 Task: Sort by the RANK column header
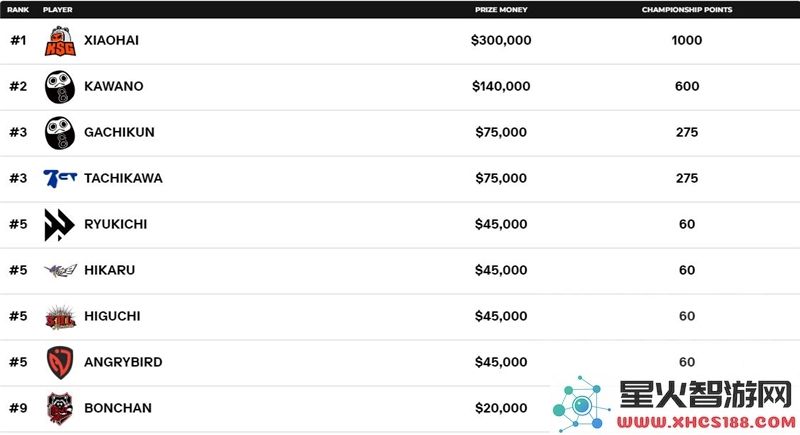click(18, 10)
